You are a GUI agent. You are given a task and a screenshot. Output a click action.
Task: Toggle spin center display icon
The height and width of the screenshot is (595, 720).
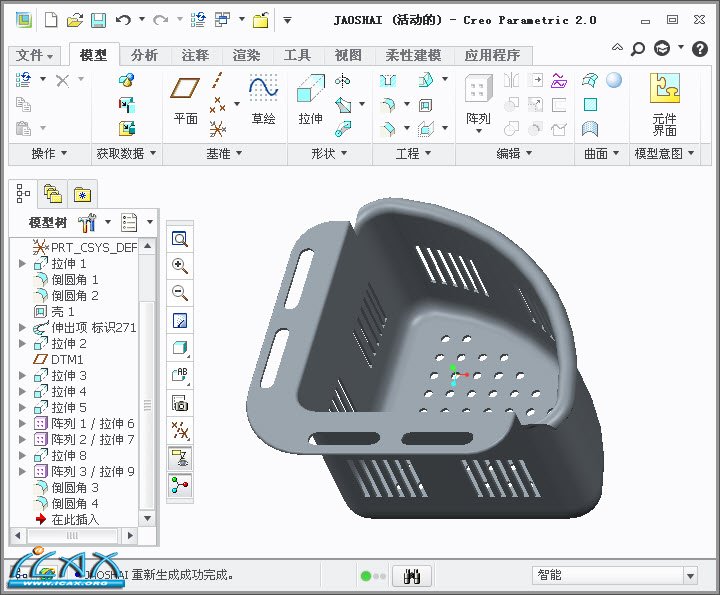[180, 485]
